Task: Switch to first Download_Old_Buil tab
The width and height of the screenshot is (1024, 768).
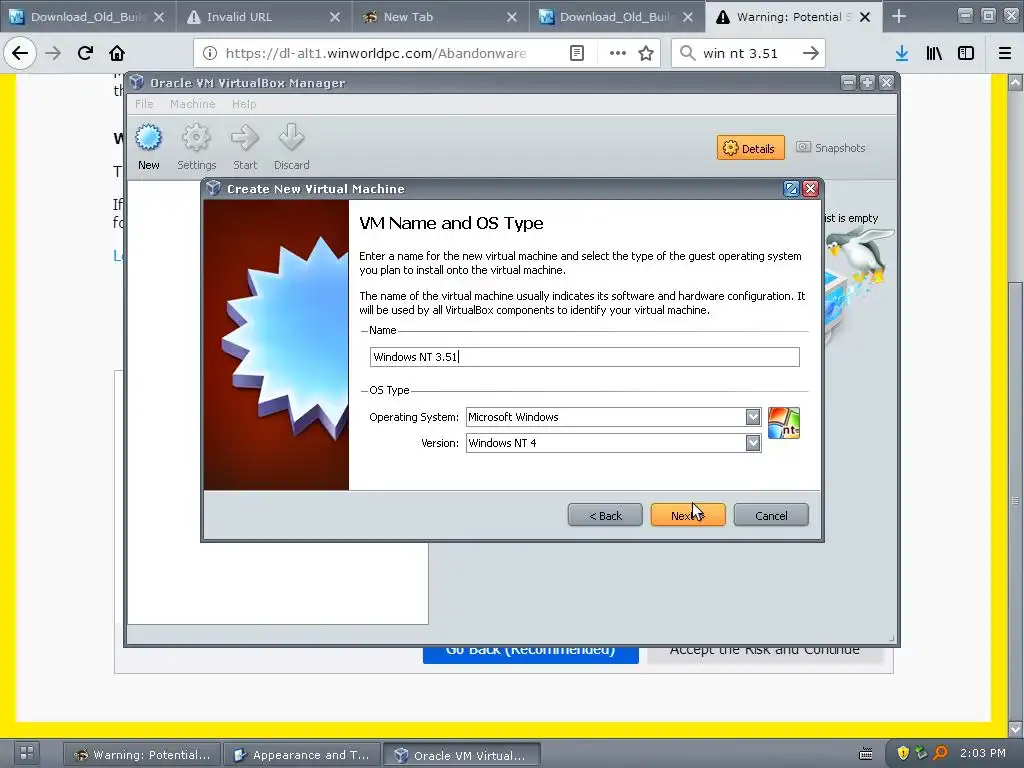Action: pos(88,17)
